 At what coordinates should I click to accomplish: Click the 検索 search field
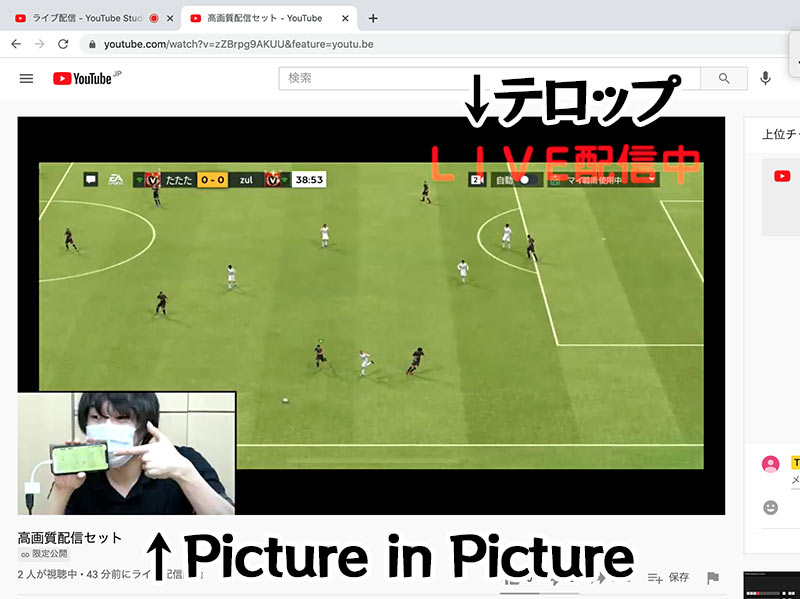[x=490, y=78]
